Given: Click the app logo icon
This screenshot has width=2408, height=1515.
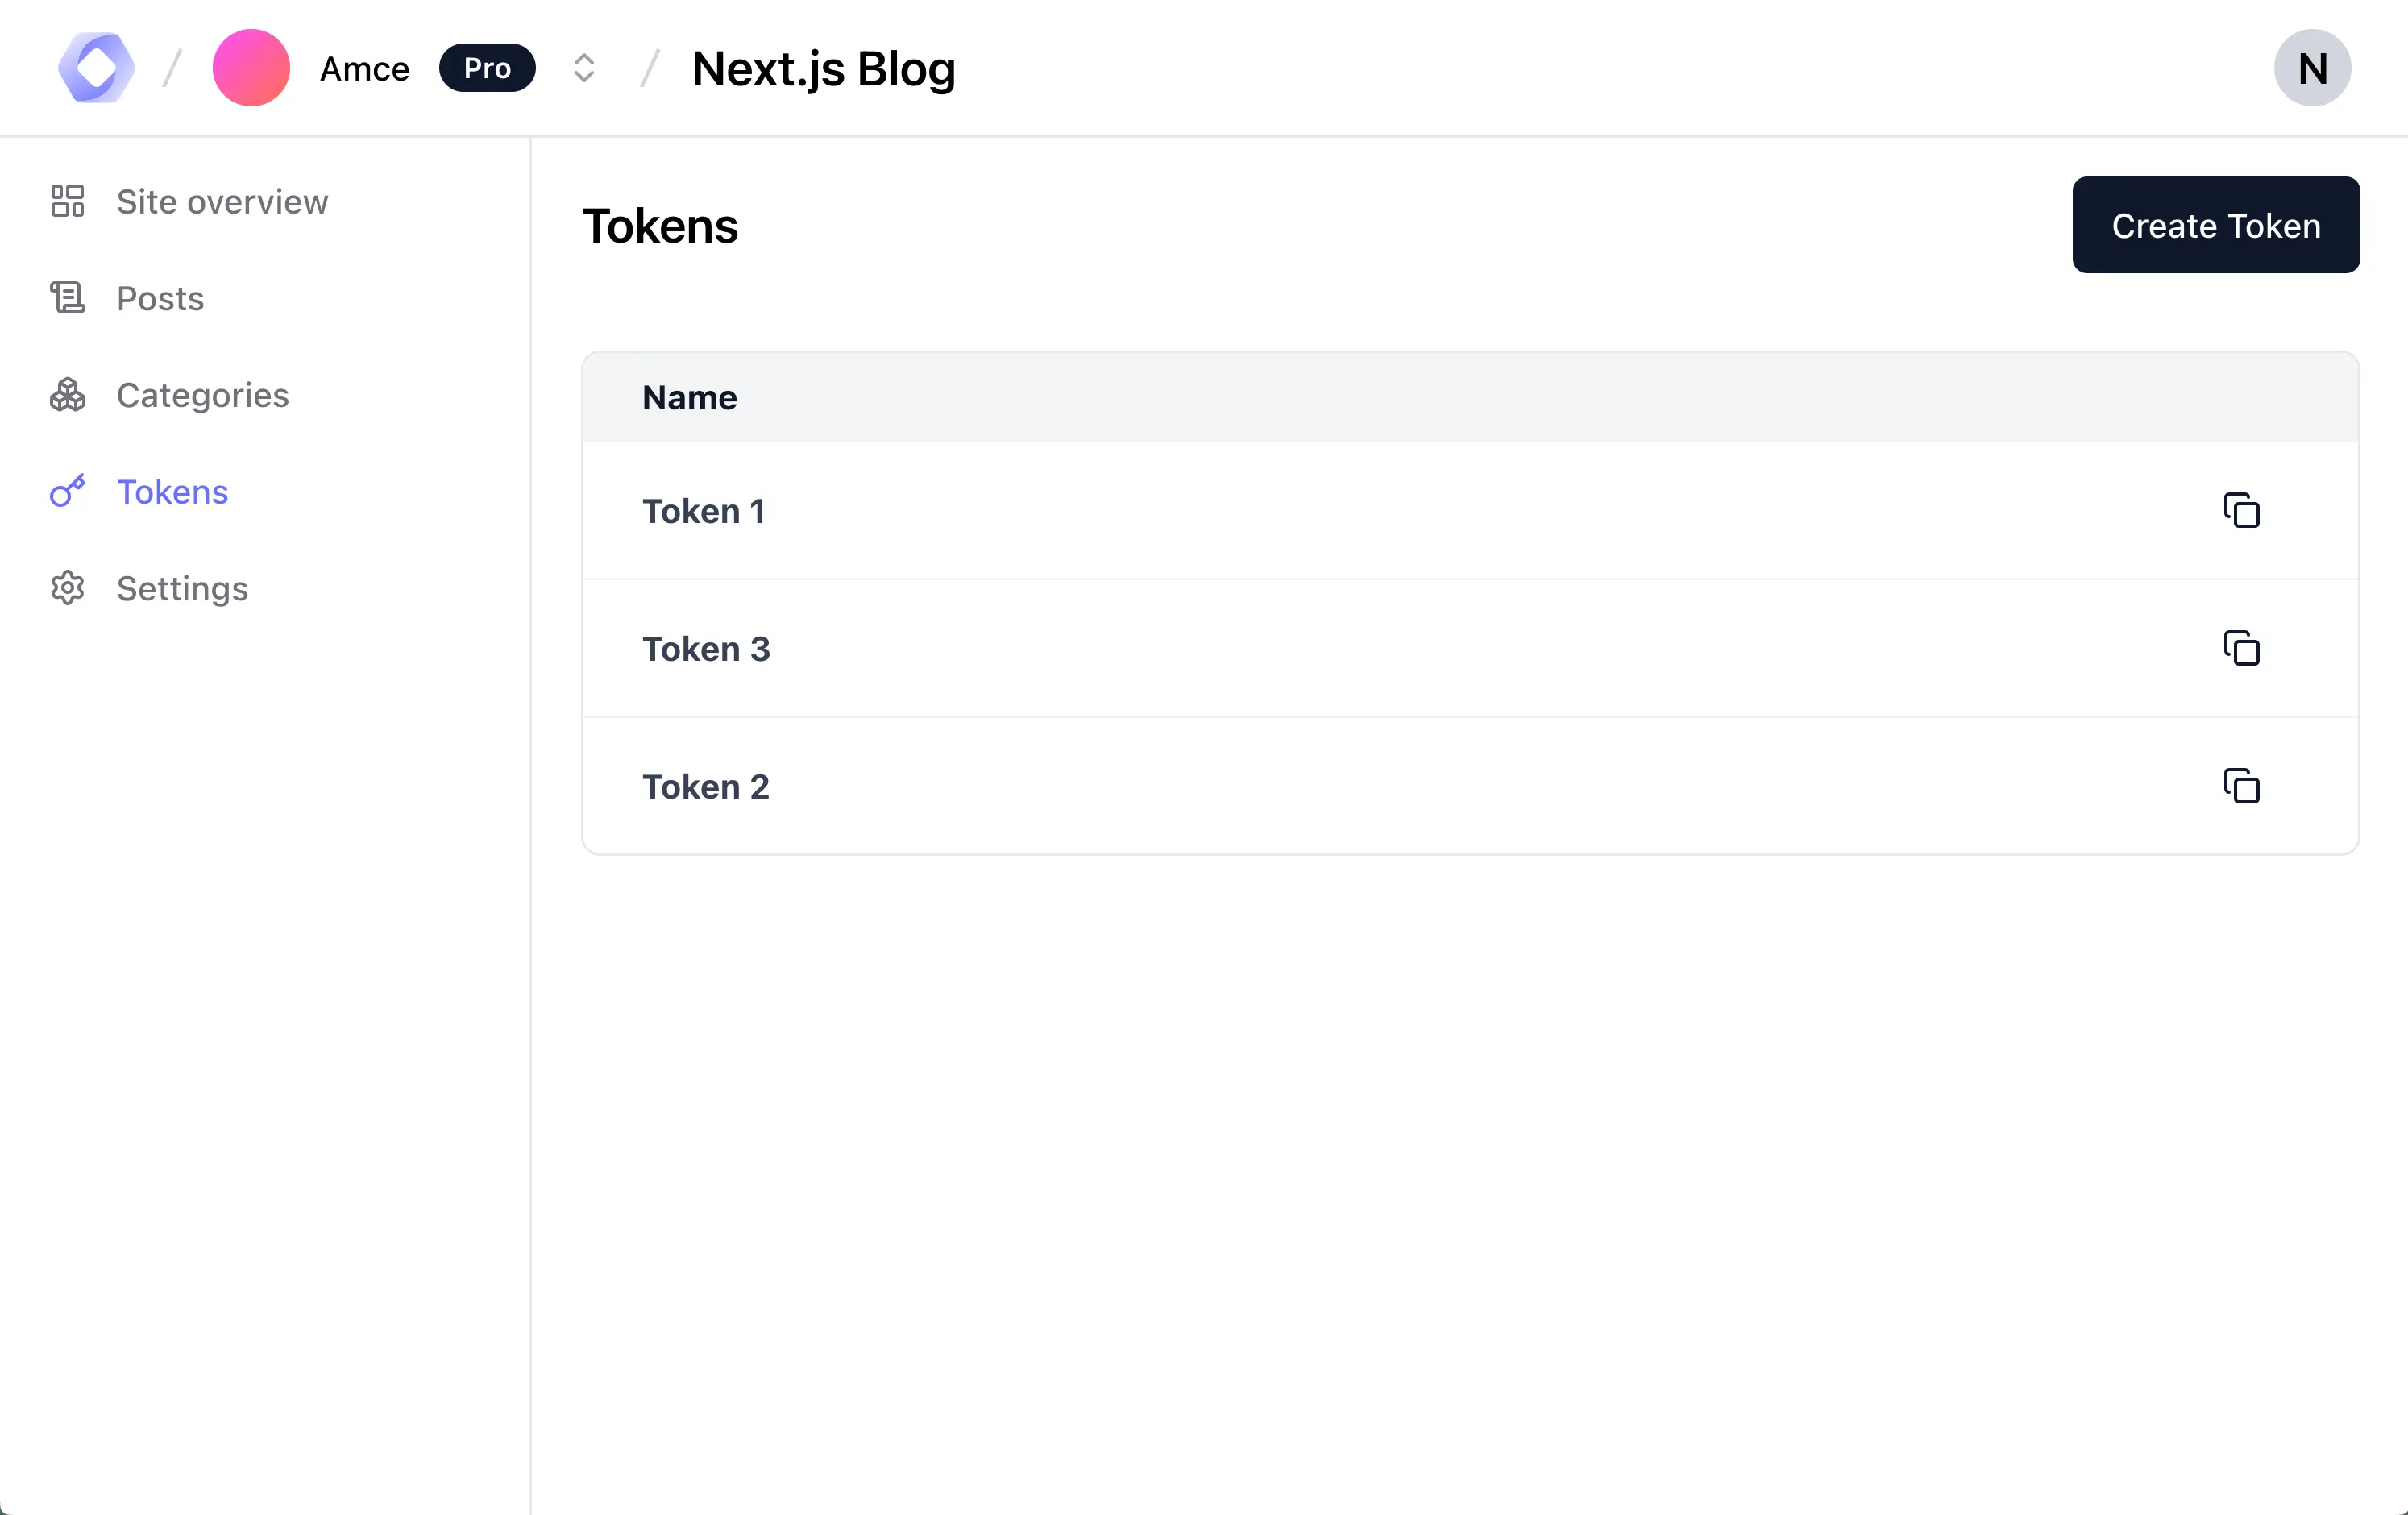Looking at the screenshot, I should 96,68.
